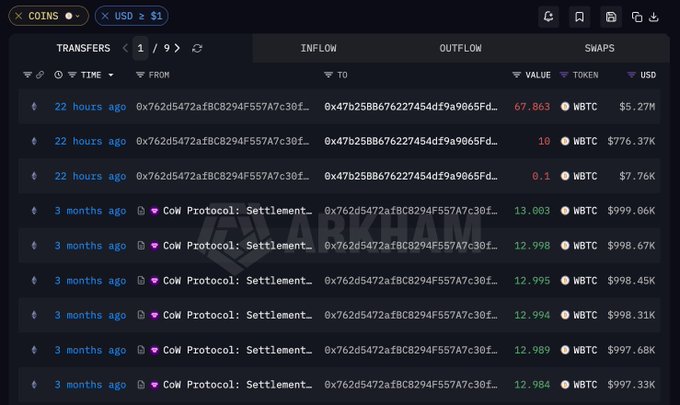Open the INFLOW tab

[318, 48]
